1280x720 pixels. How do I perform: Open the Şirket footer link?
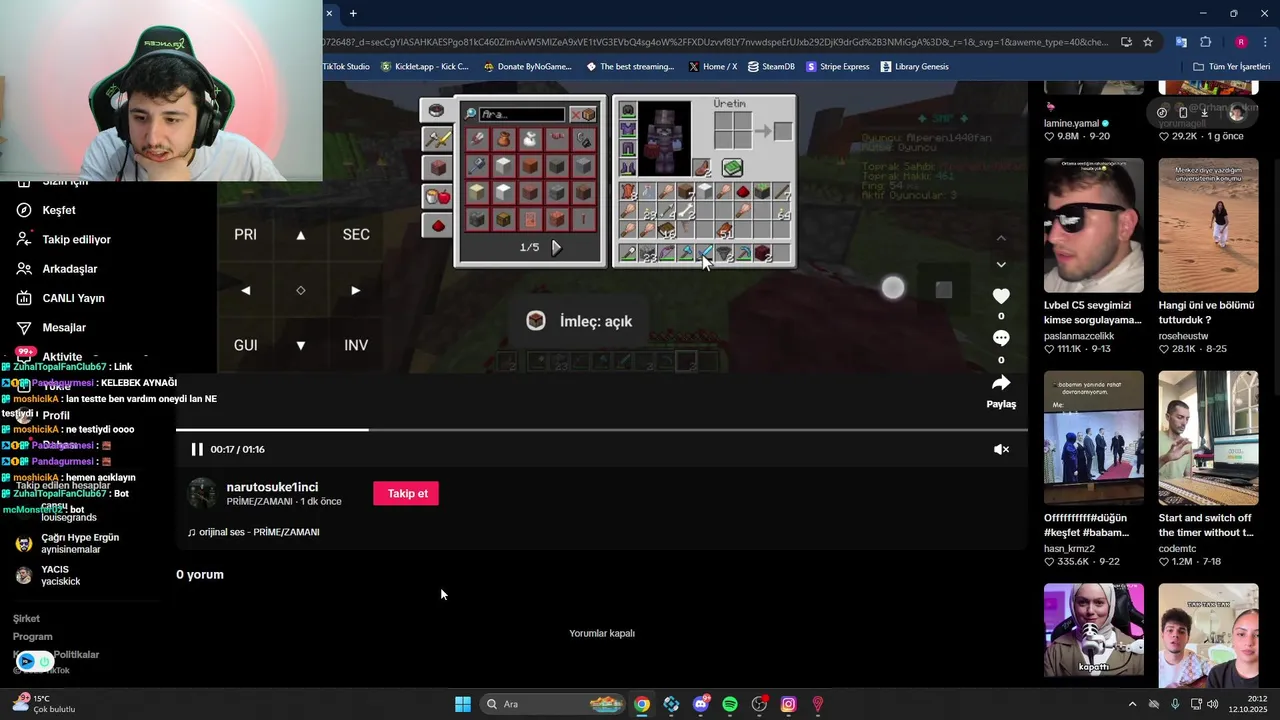click(26, 619)
